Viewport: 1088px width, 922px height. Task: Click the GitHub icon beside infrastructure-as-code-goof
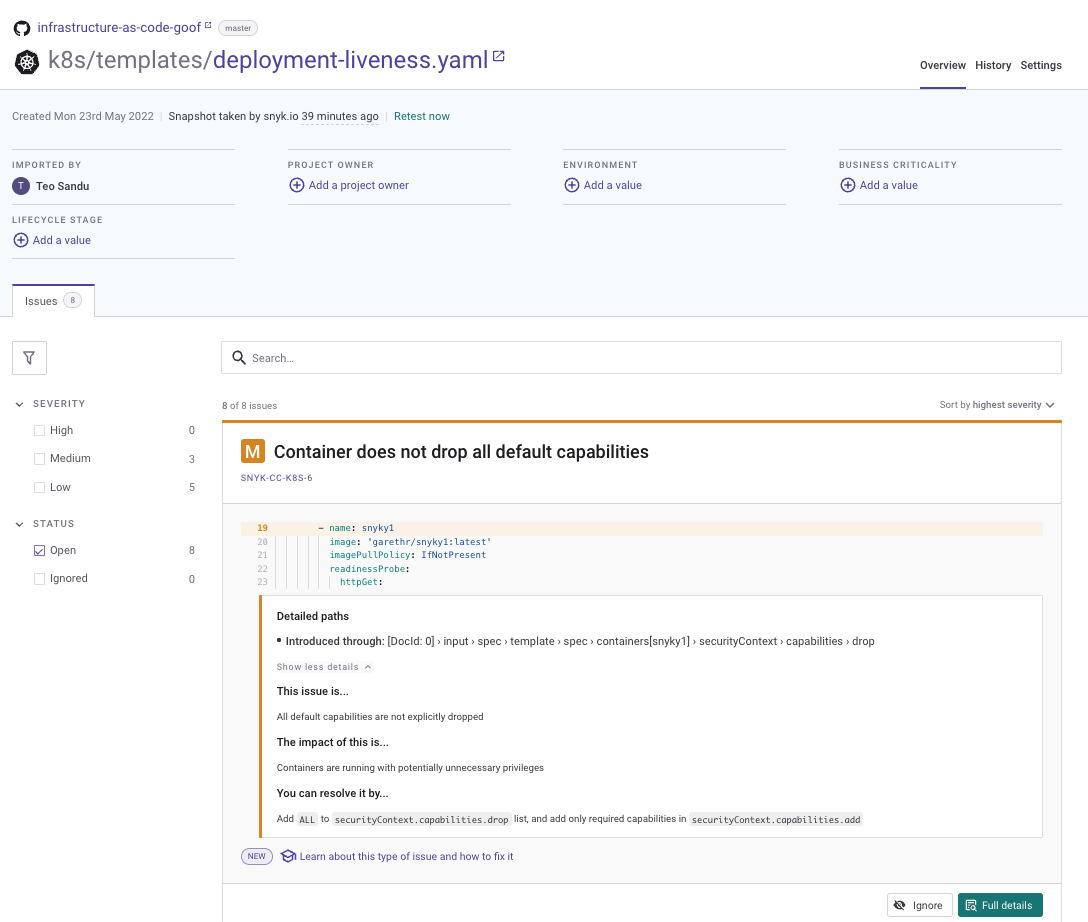click(21, 27)
